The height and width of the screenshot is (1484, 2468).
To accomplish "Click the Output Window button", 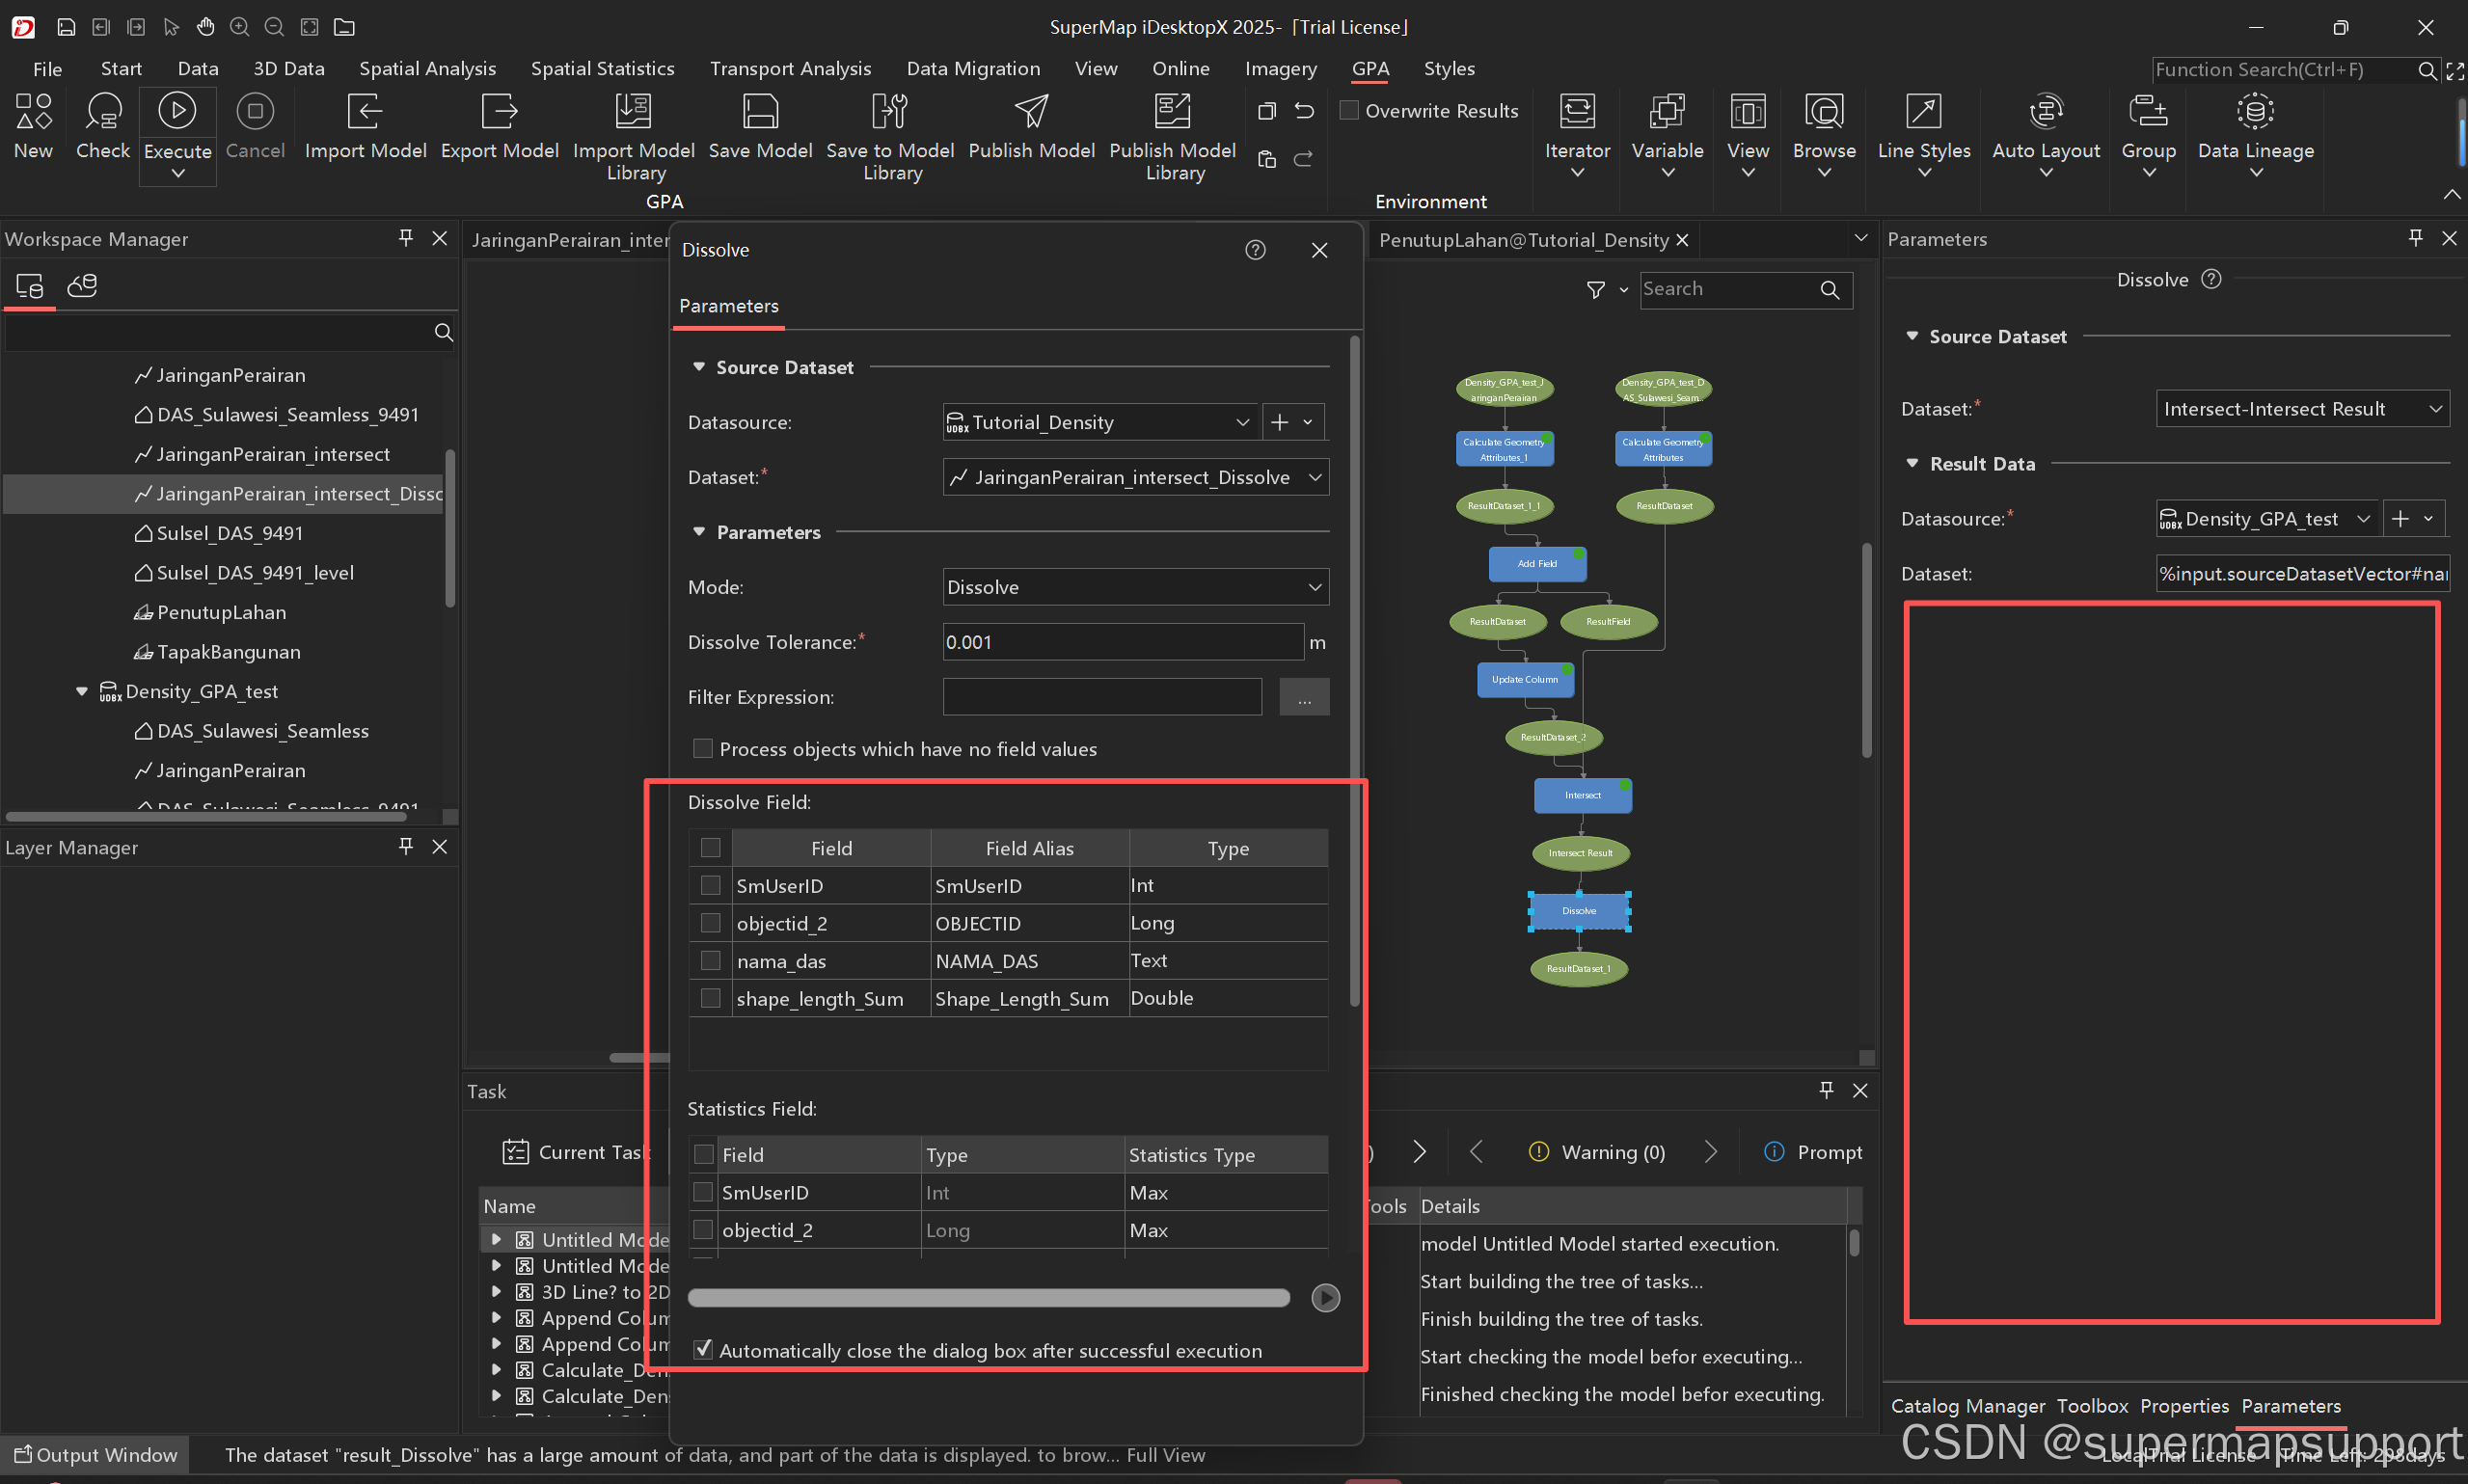I will coord(96,1455).
